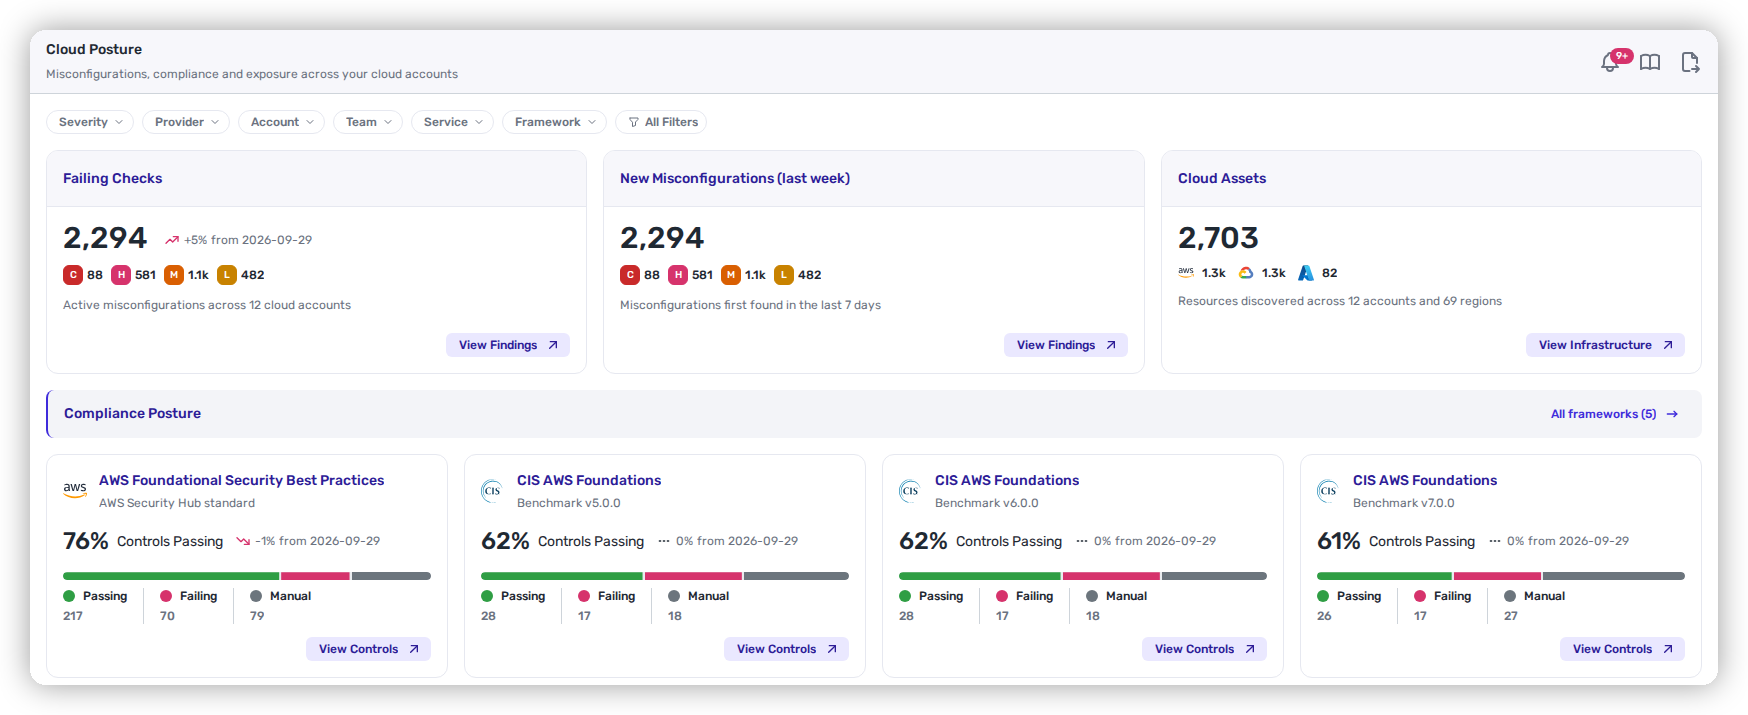1748x715 pixels.
Task: Click the AWS logo in Cloud Assets
Action: (1186, 272)
